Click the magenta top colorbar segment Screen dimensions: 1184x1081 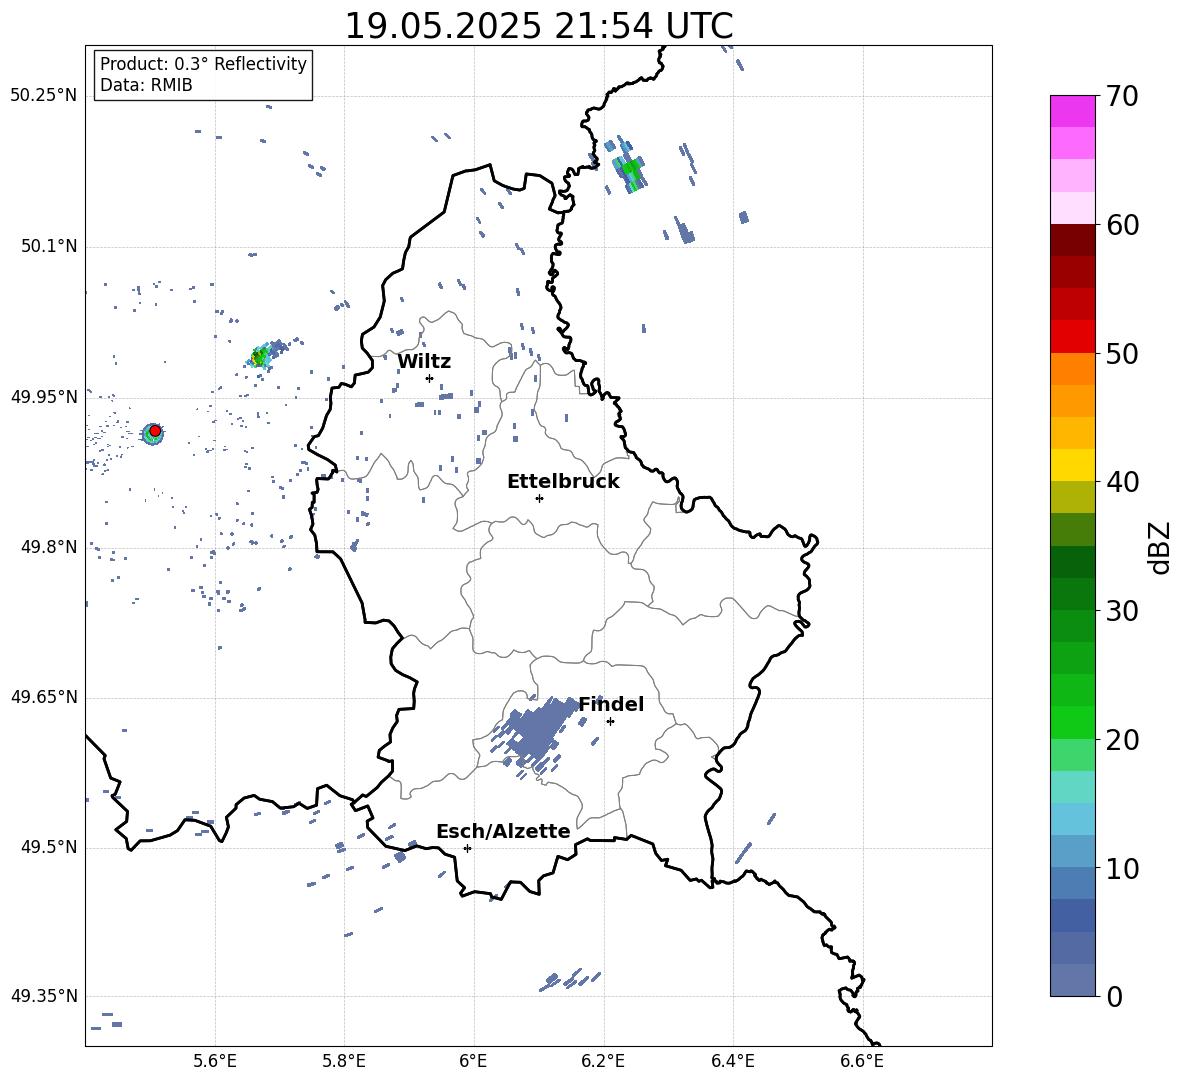click(1073, 111)
